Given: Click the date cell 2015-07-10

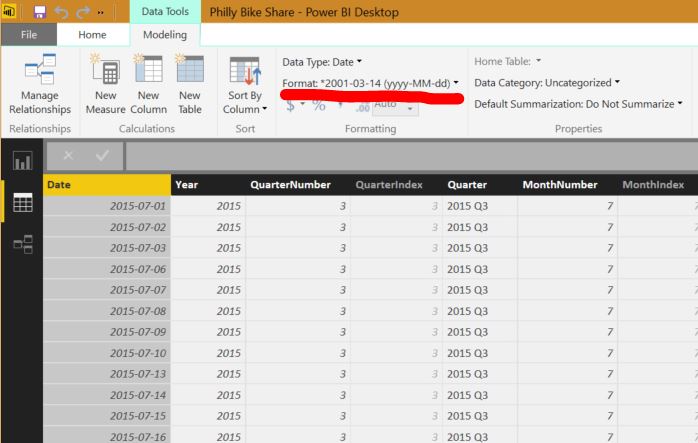Looking at the screenshot, I should click(107, 353).
